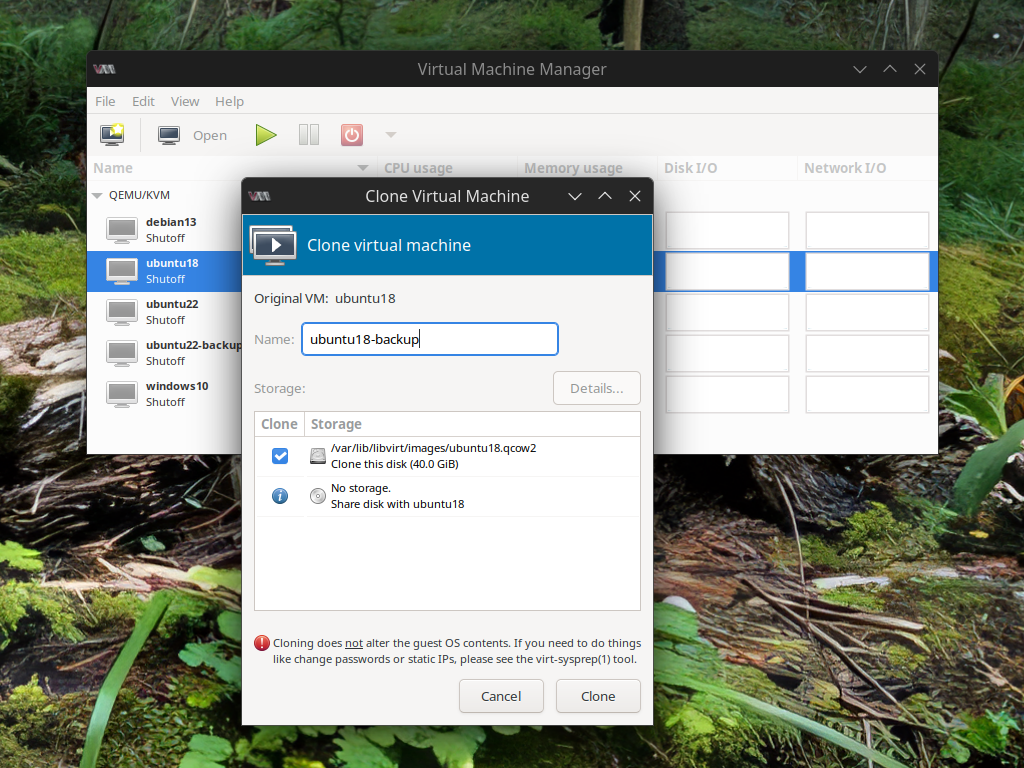The height and width of the screenshot is (768, 1024).
Task: Click the Name column sort arrow
Action: (362, 168)
